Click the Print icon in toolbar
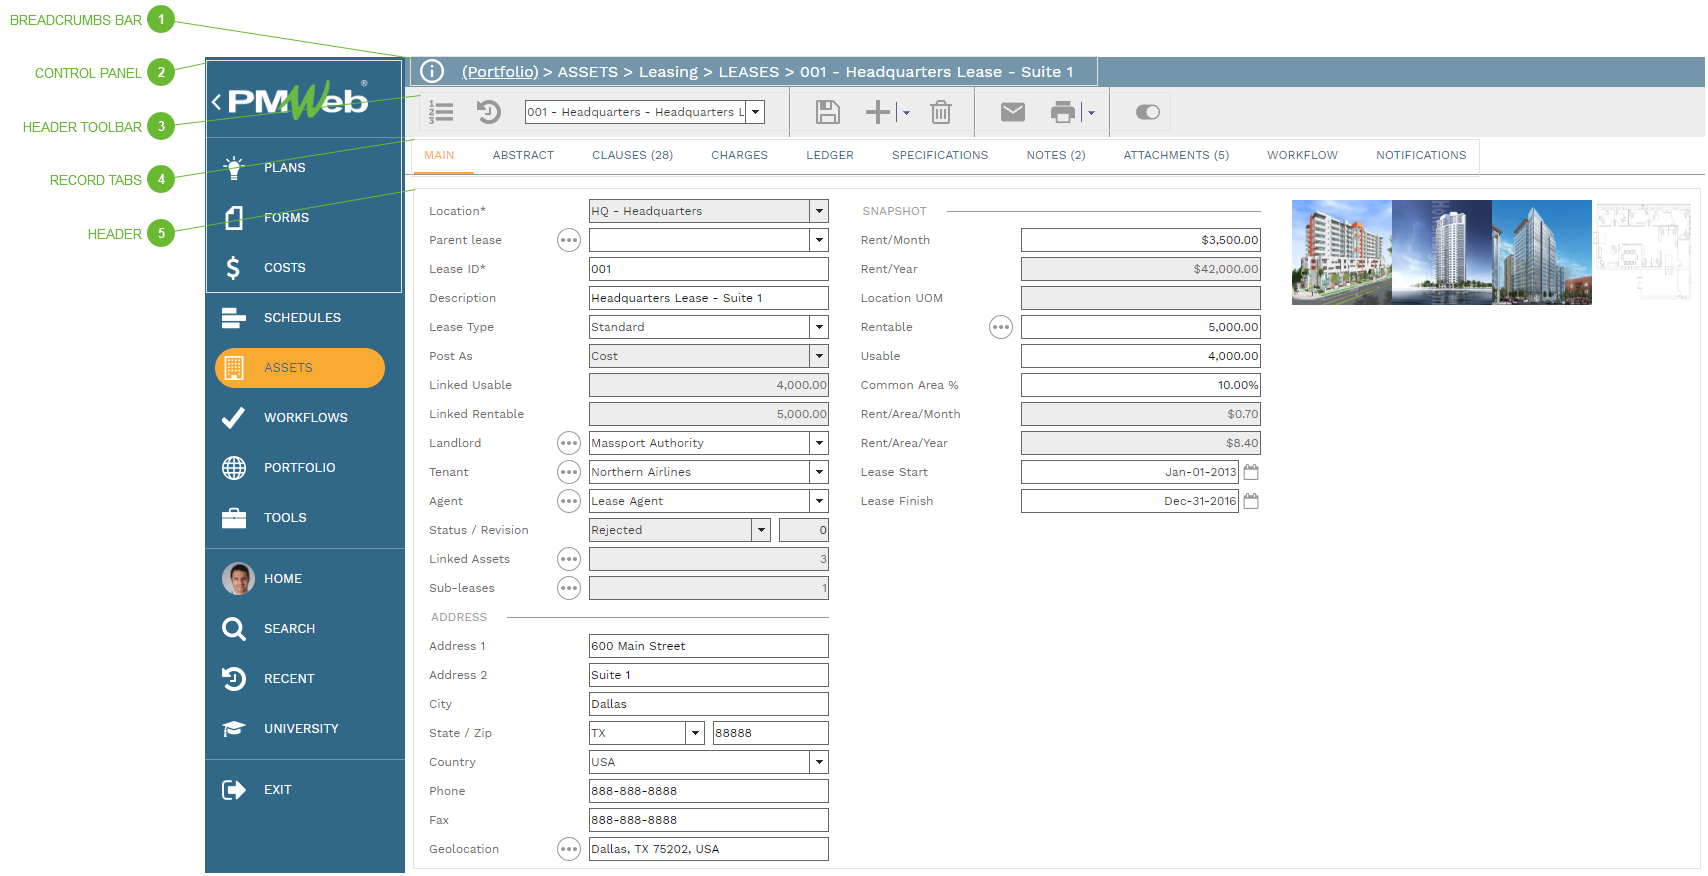Viewport: 1708px width, 876px height. tap(1062, 112)
